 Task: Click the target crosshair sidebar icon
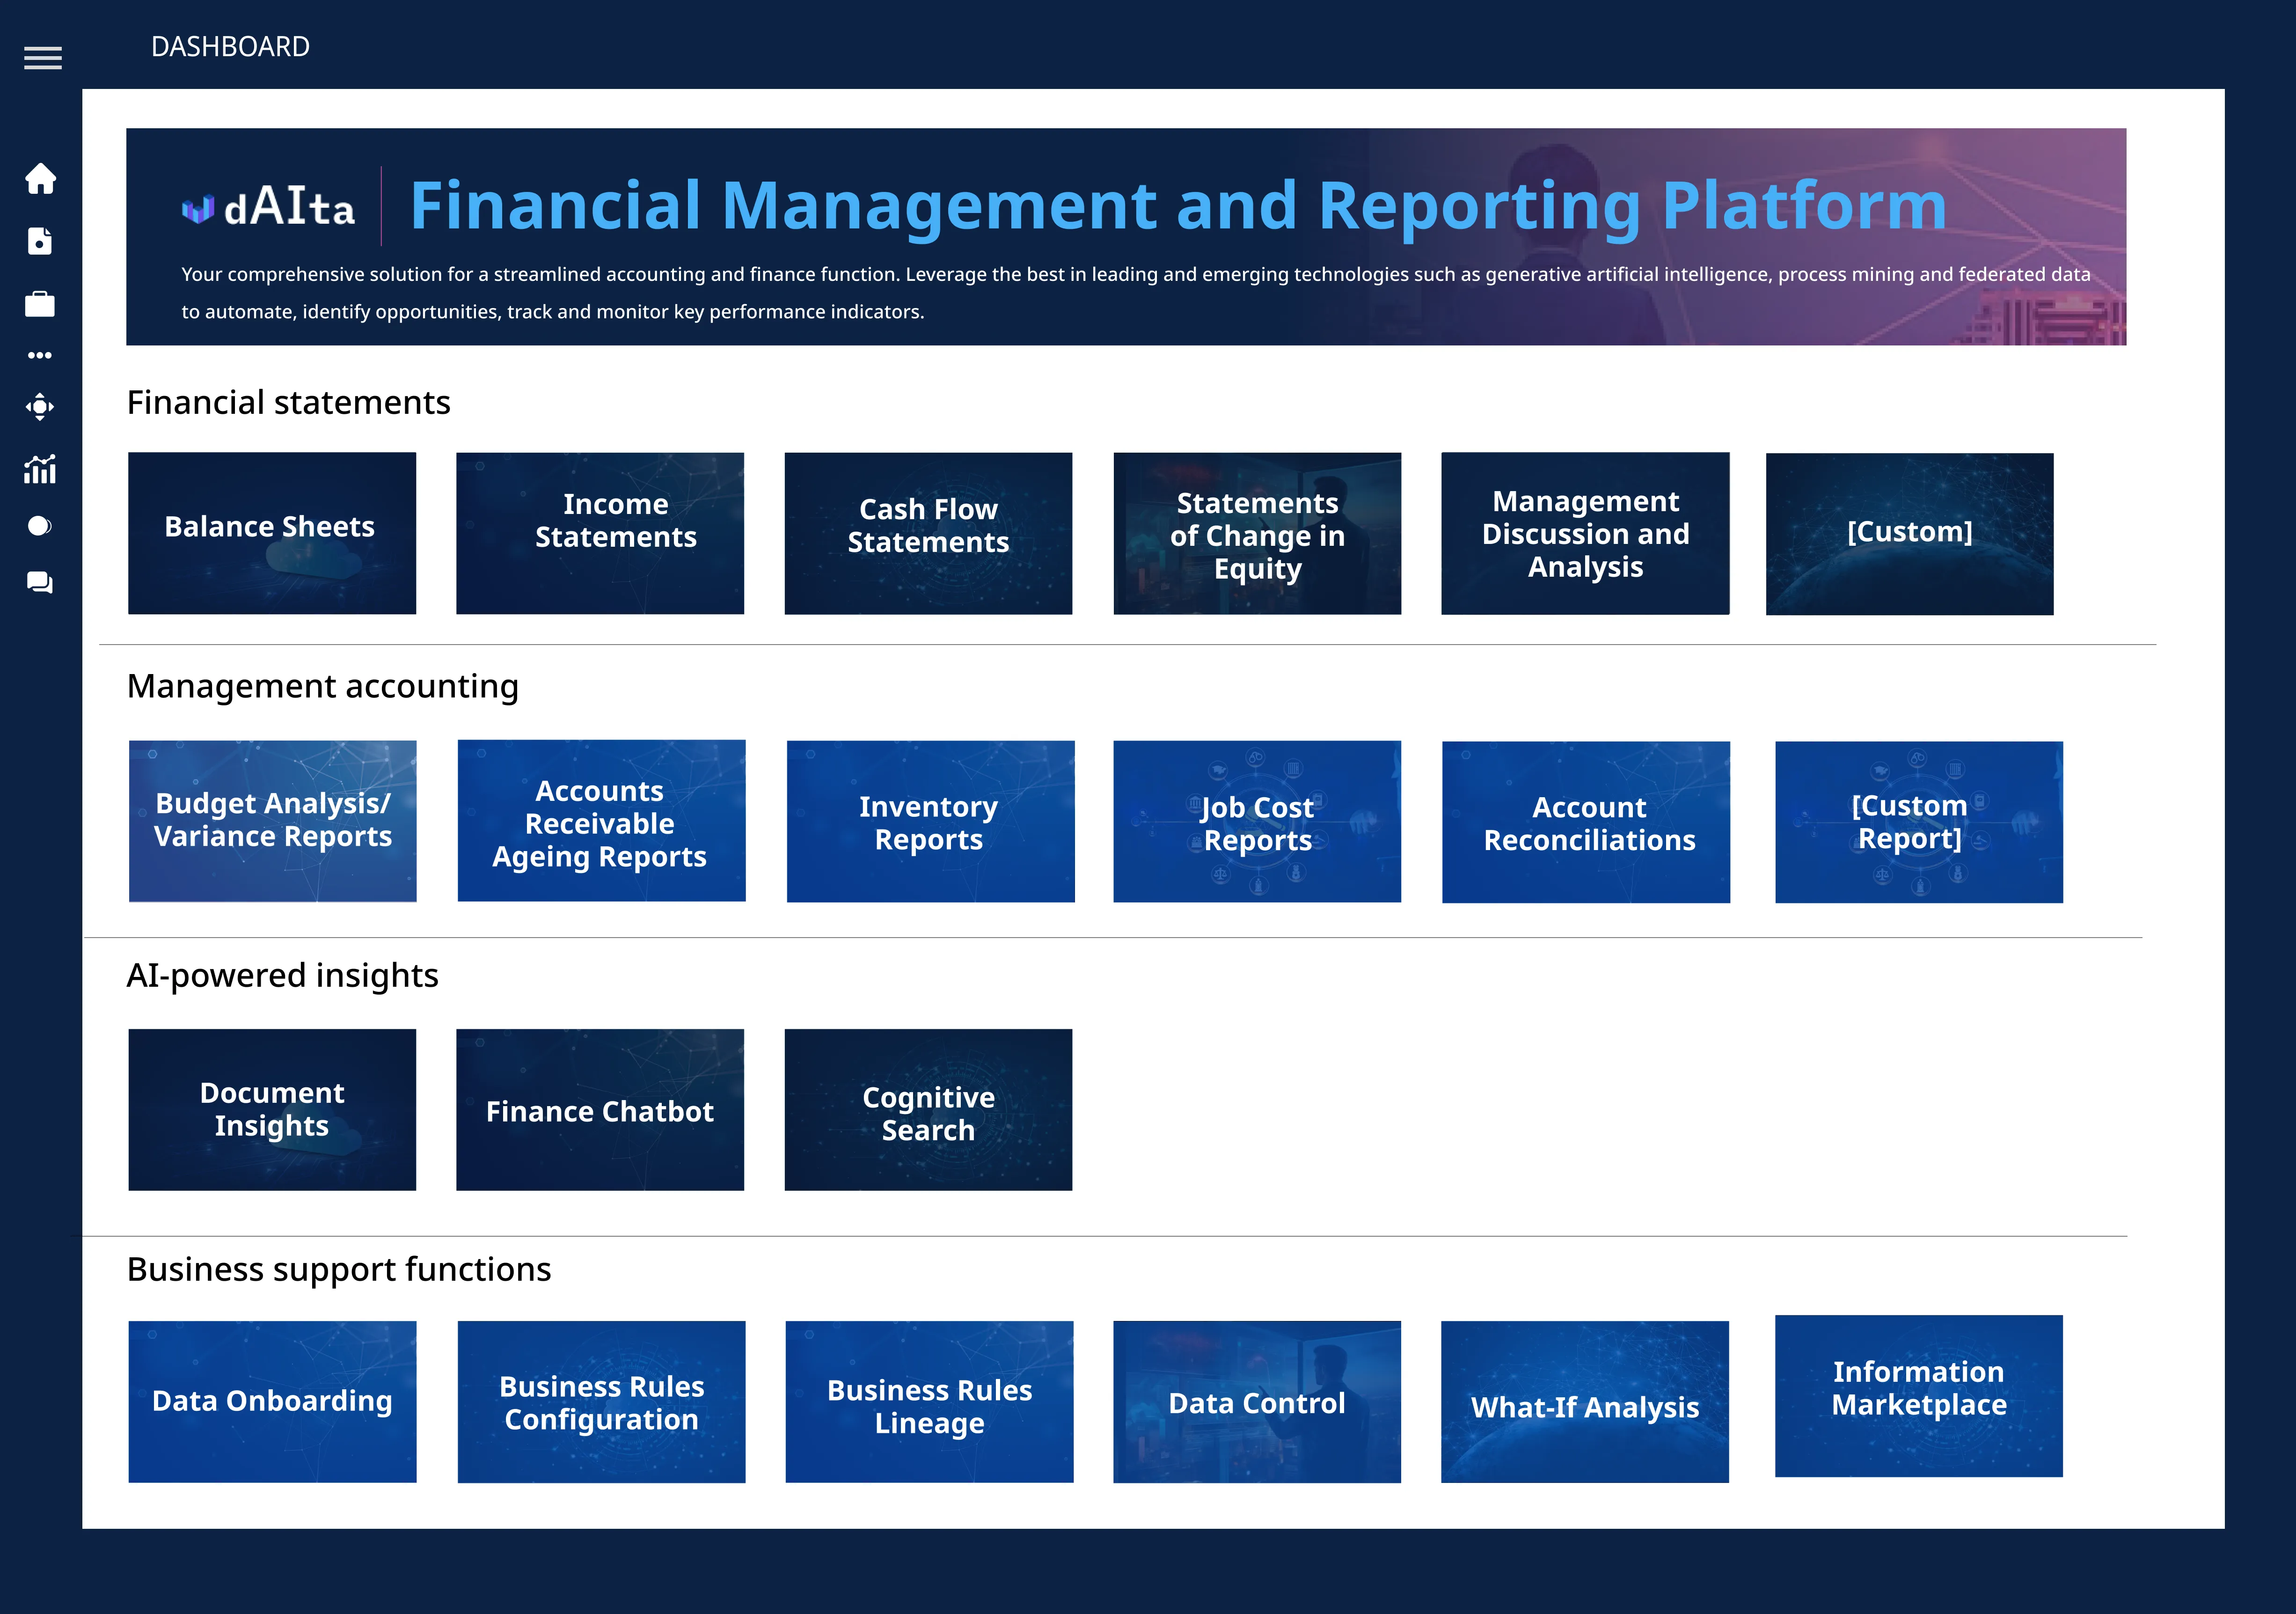pyautogui.click(x=40, y=407)
